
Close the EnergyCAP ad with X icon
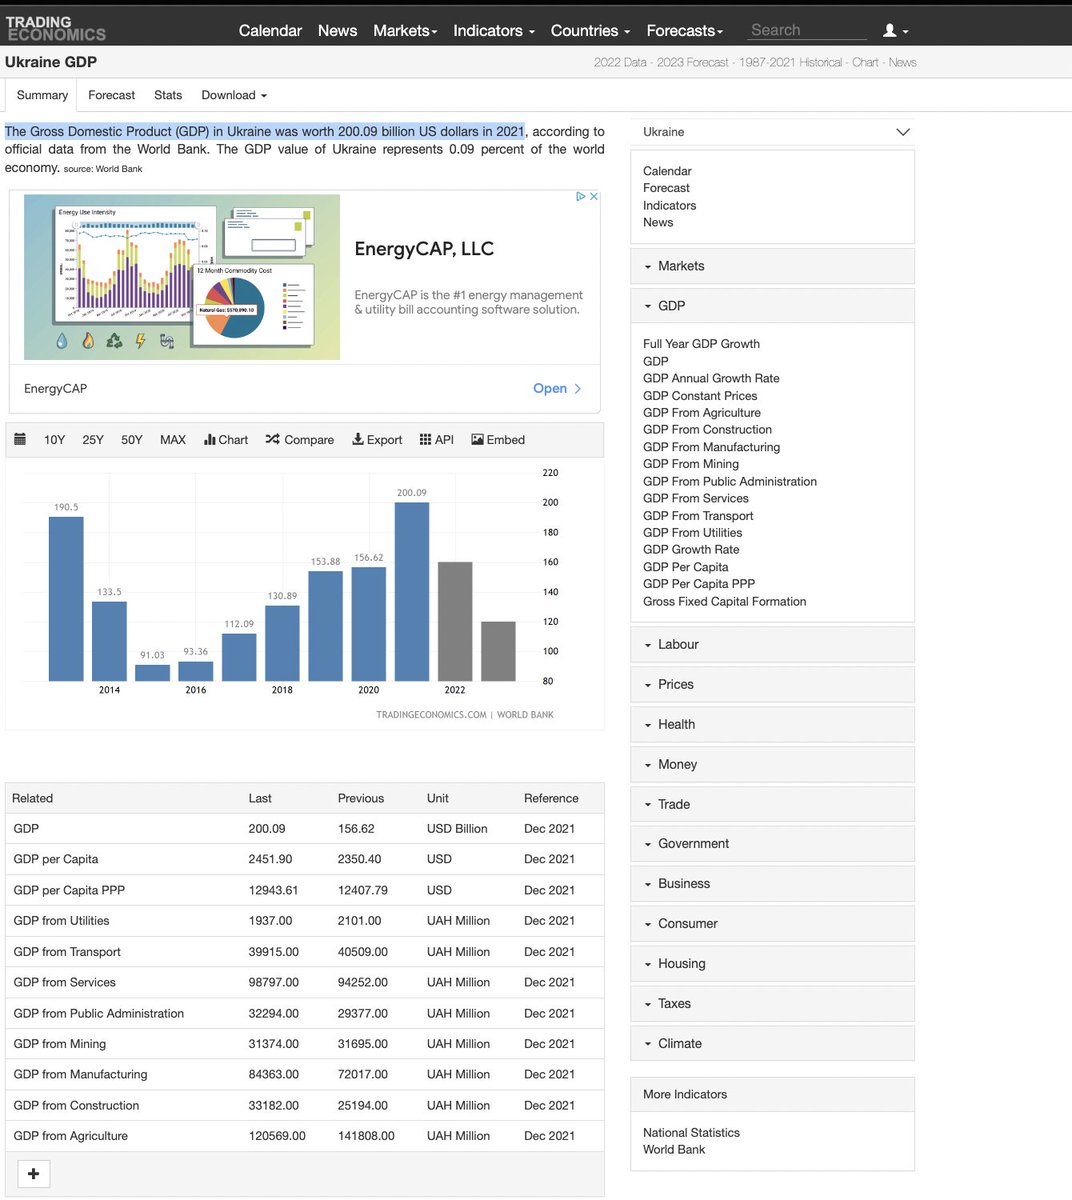tap(594, 197)
